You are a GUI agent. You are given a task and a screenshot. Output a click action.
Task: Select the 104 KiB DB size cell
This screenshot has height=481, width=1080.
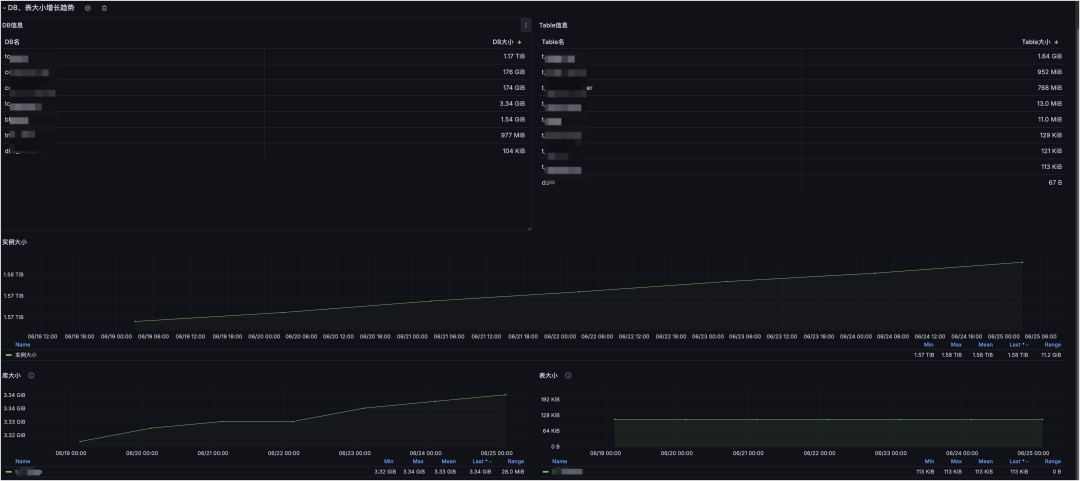click(x=514, y=150)
